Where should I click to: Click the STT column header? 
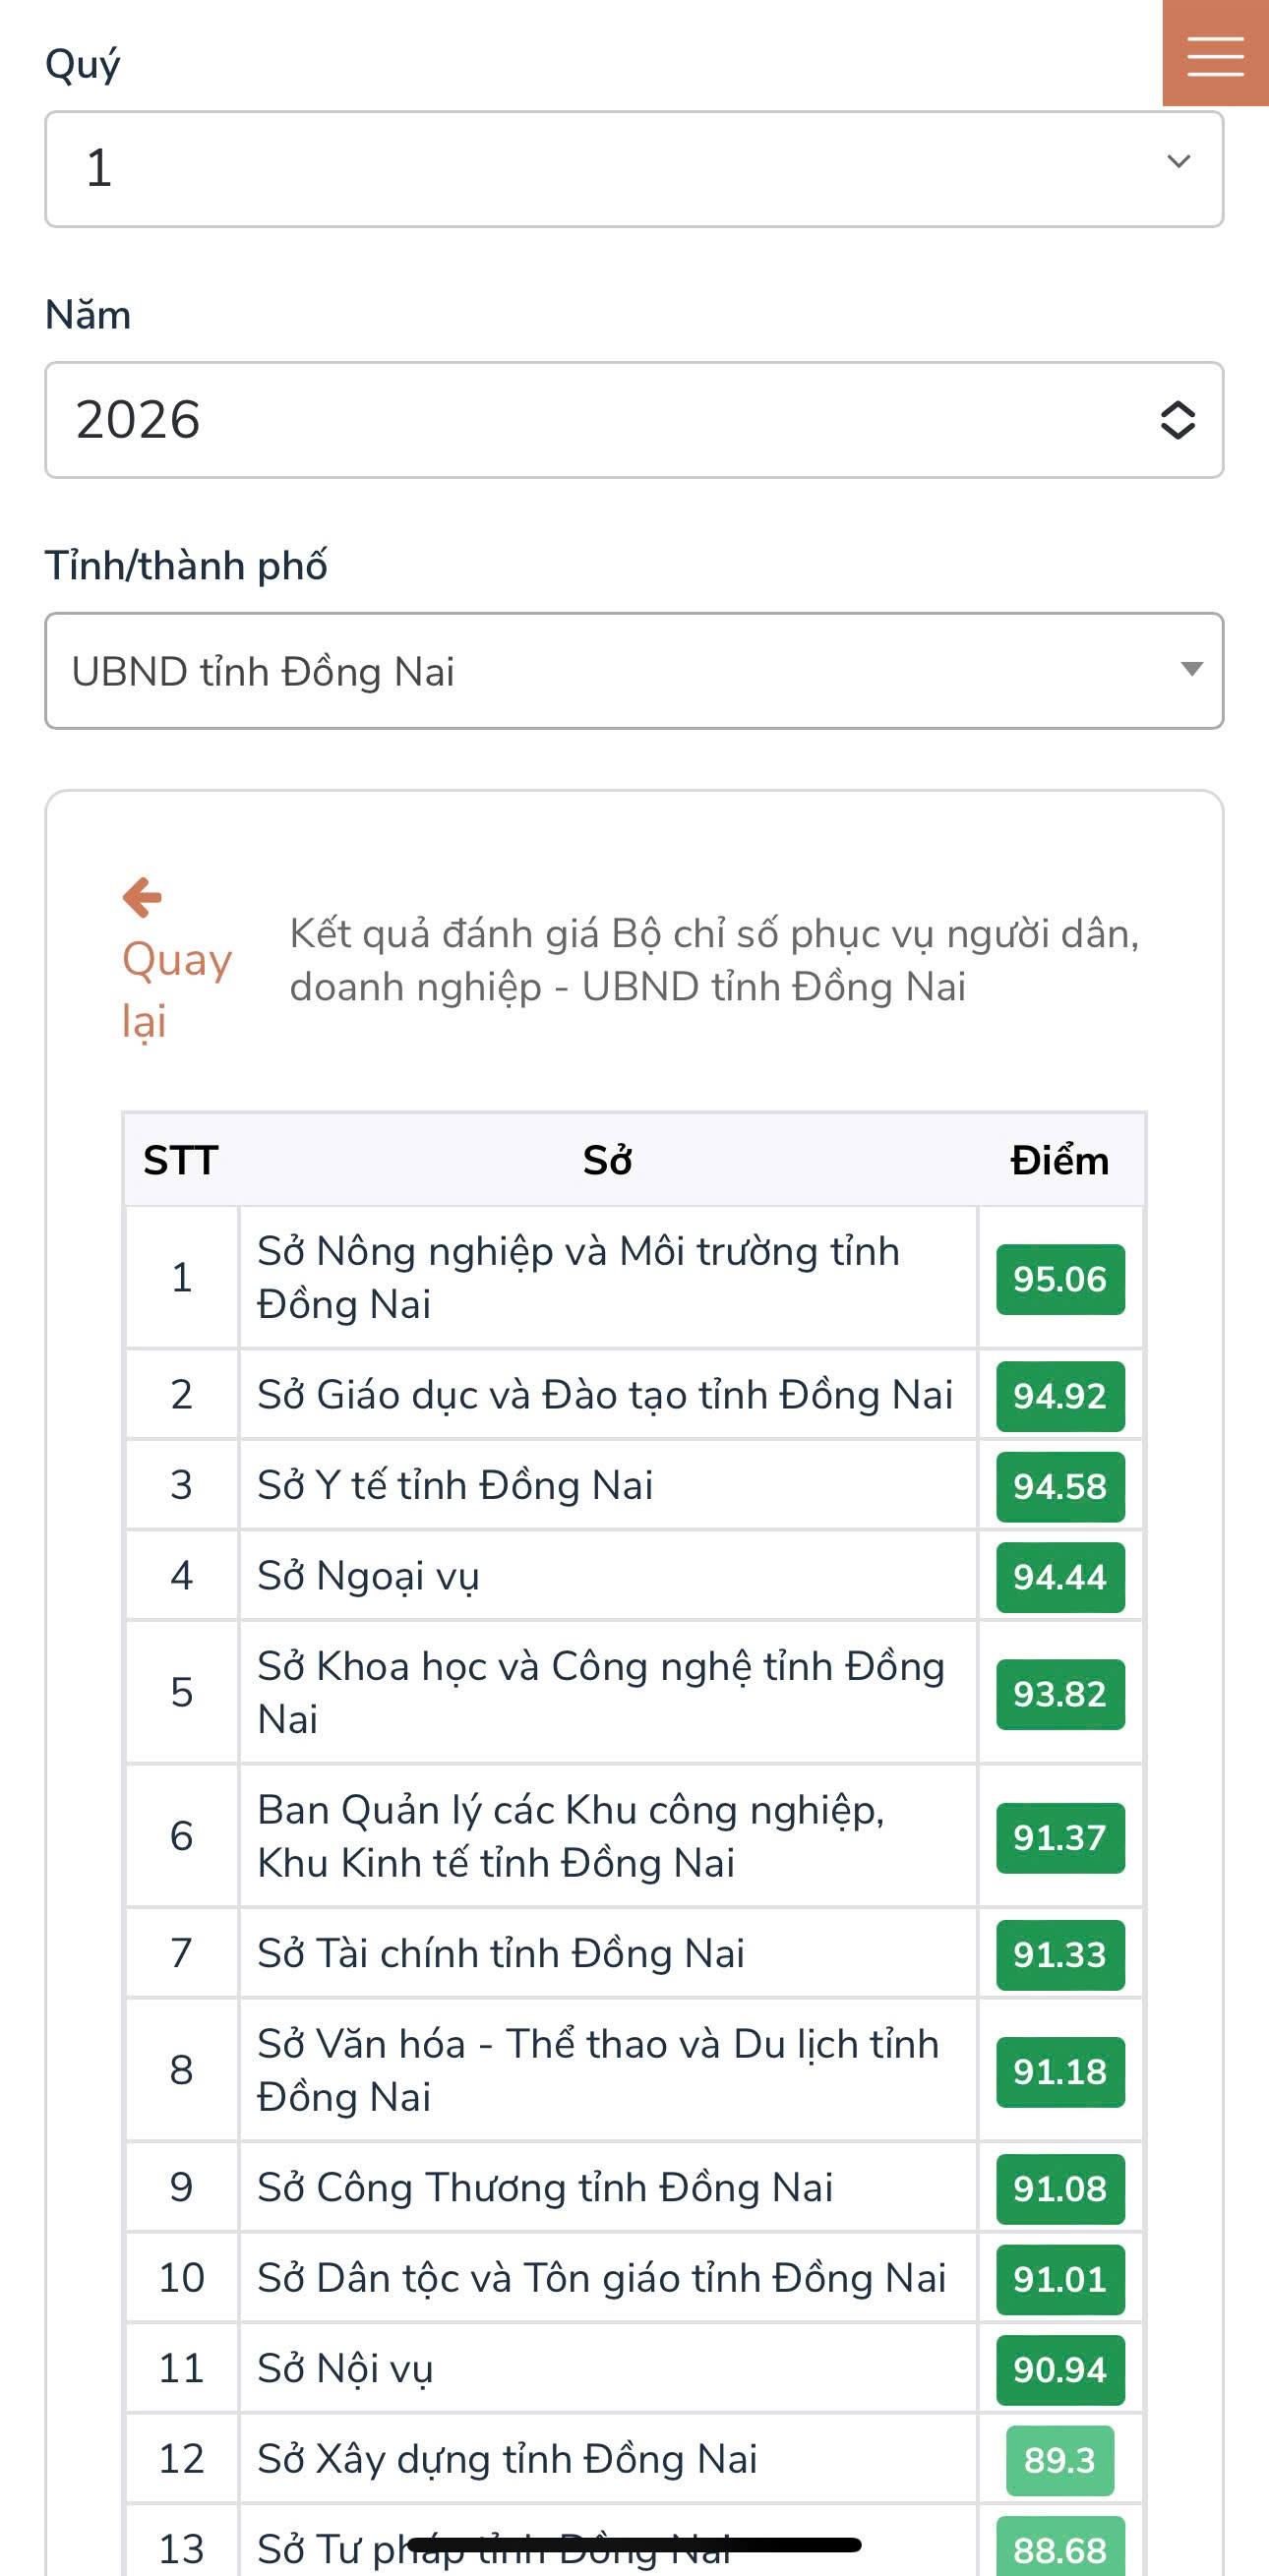[x=181, y=1161]
